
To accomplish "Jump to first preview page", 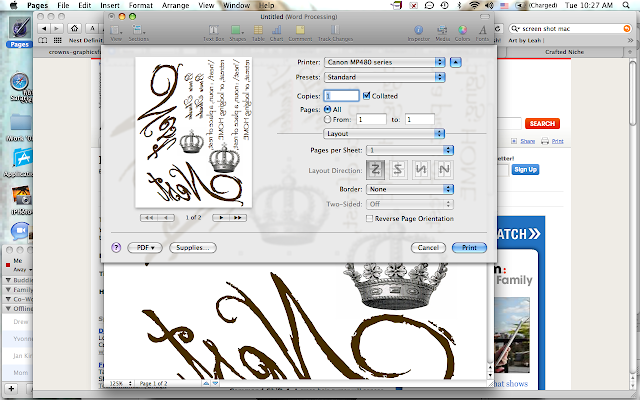I will click(149, 218).
